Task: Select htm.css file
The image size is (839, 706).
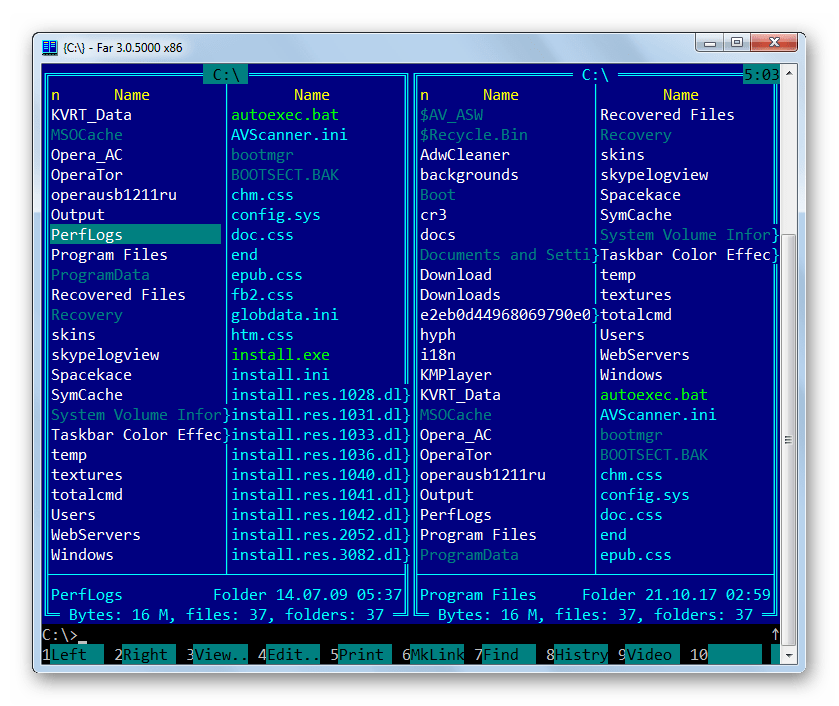Action: point(262,335)
